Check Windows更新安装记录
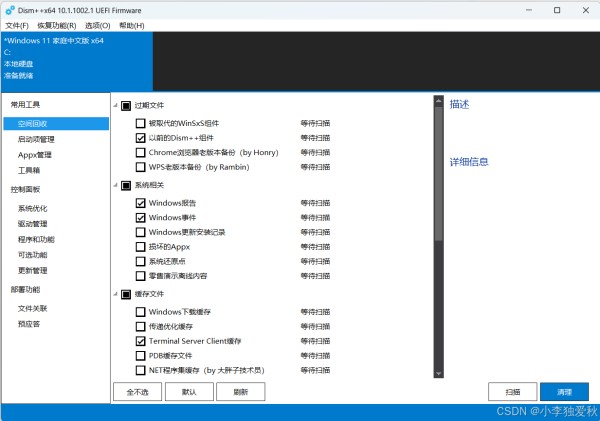 pyautogui.click(x=140, y=232)
